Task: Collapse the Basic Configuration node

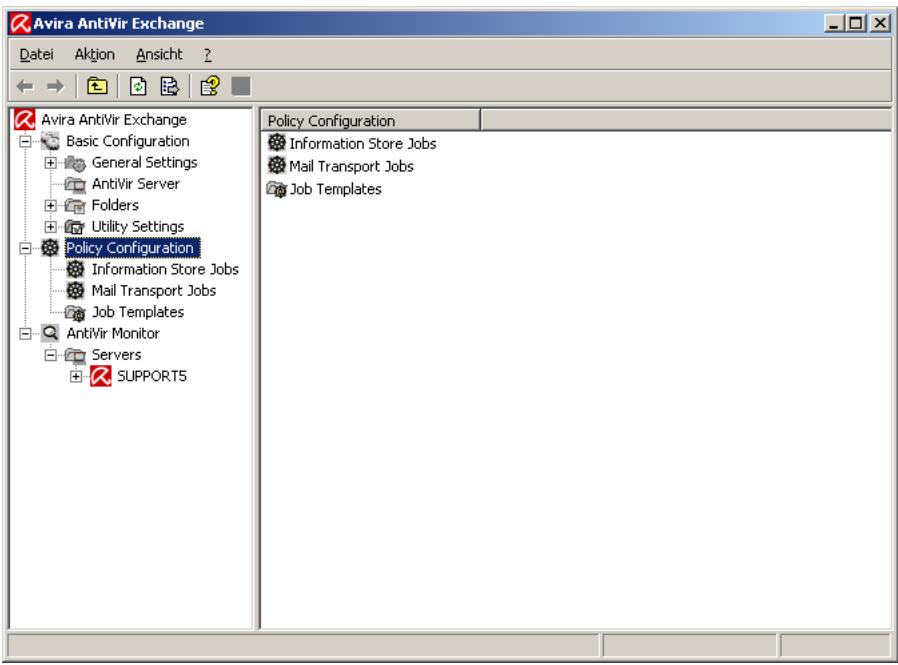Action: coord(25,141)
